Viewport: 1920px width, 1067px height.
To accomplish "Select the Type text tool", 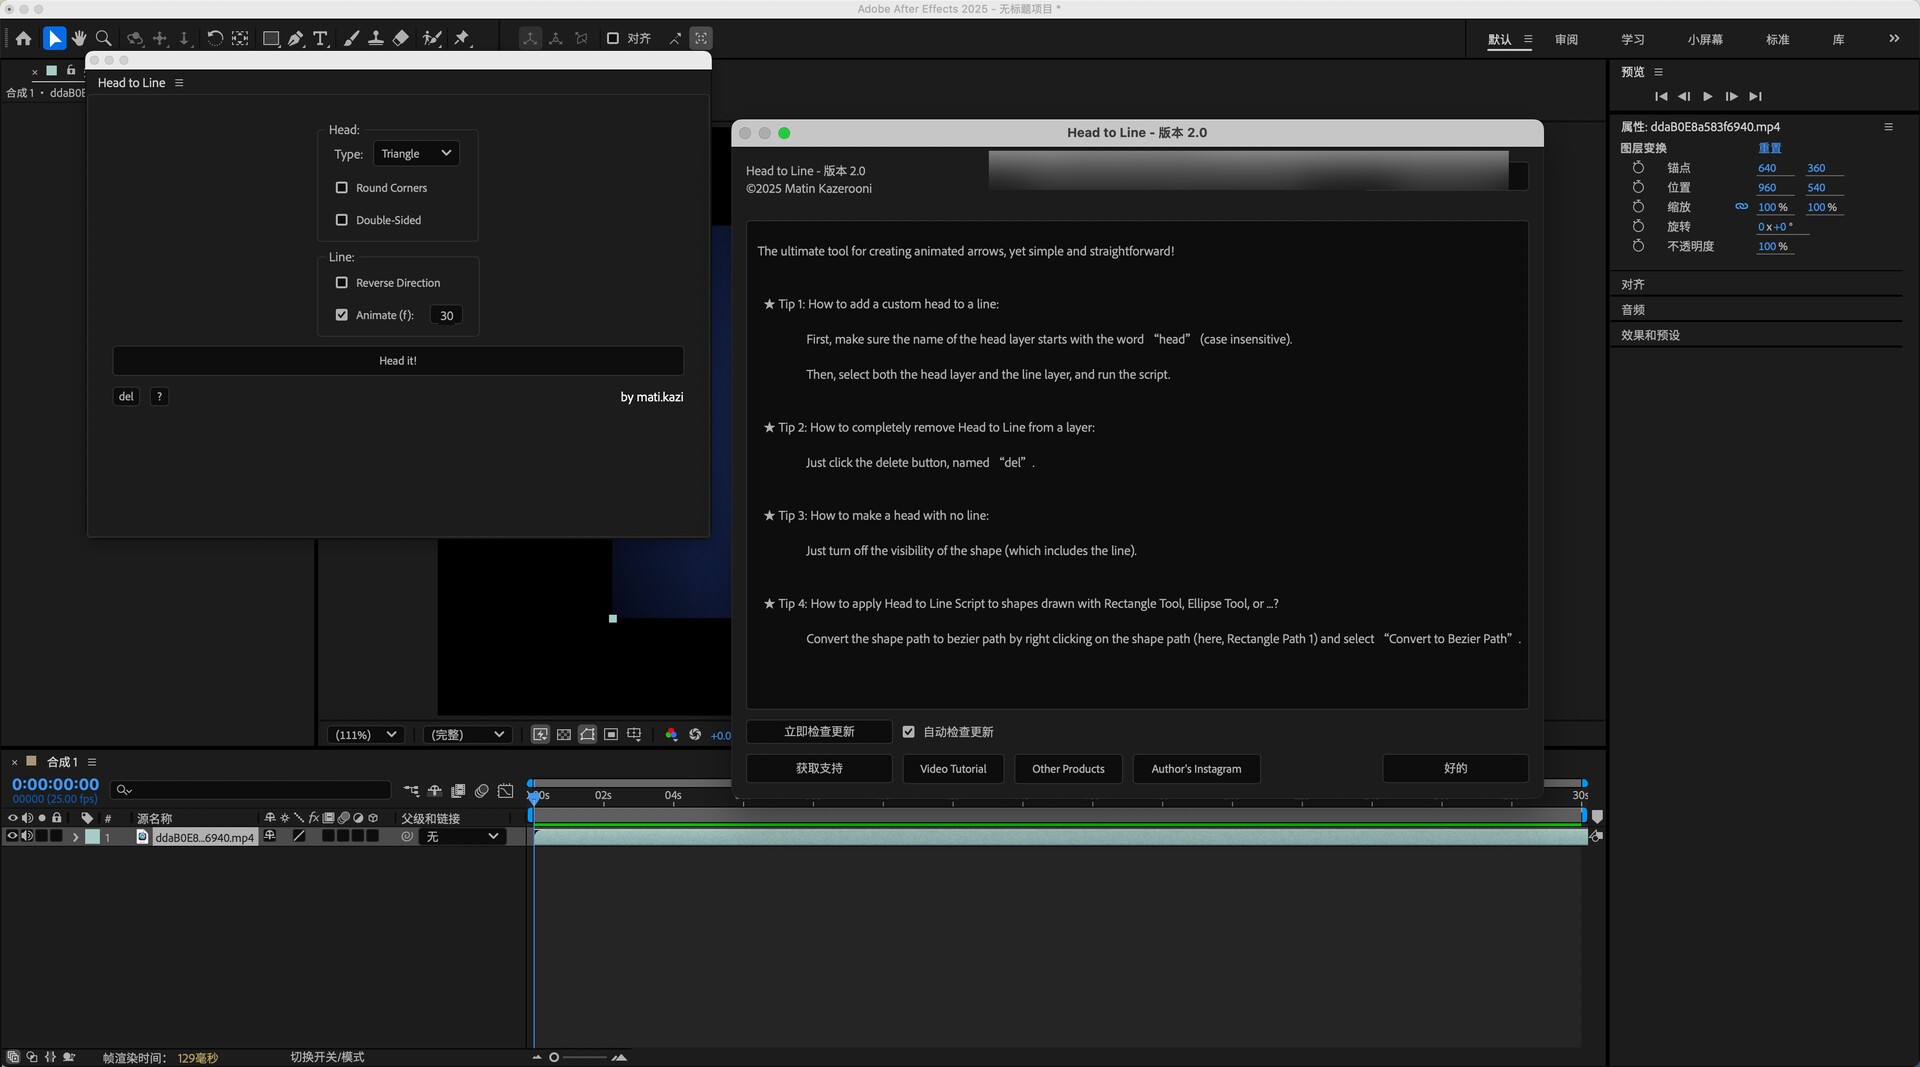I will [x=320, y=39].
